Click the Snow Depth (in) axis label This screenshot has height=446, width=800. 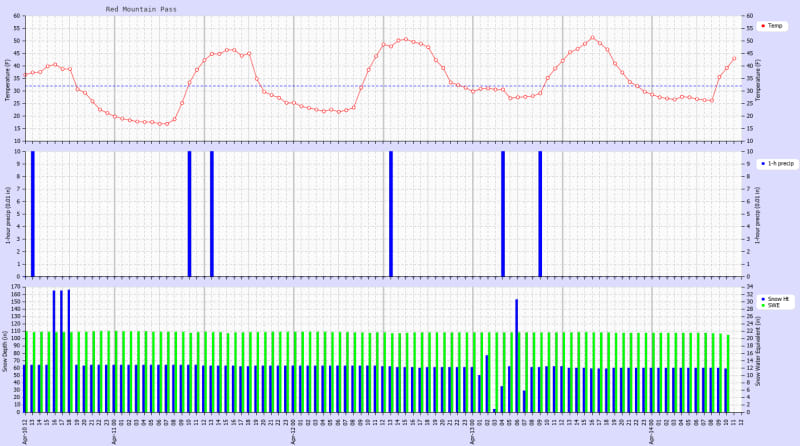point(5,350)
